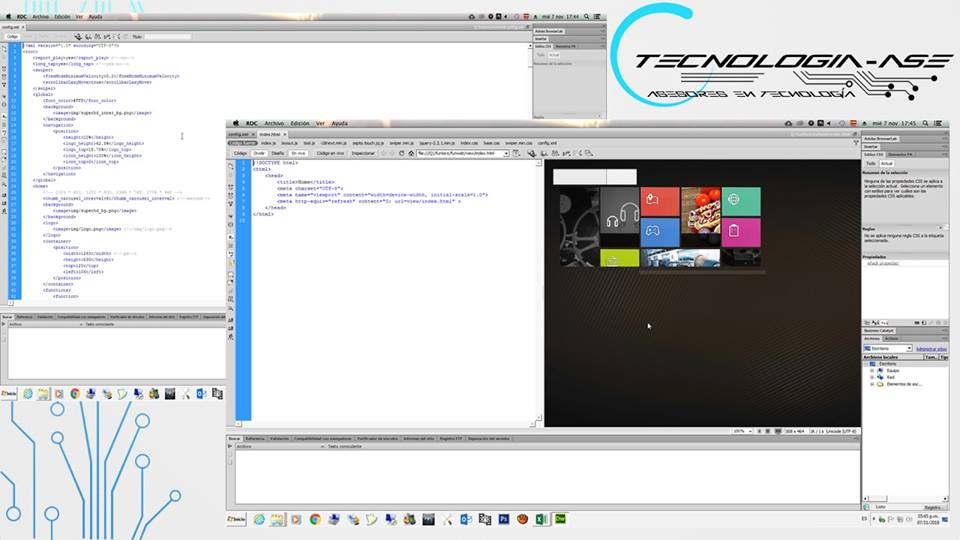Click the Administrar sitios link
The image size is (960, 540).
coord(931,349)
